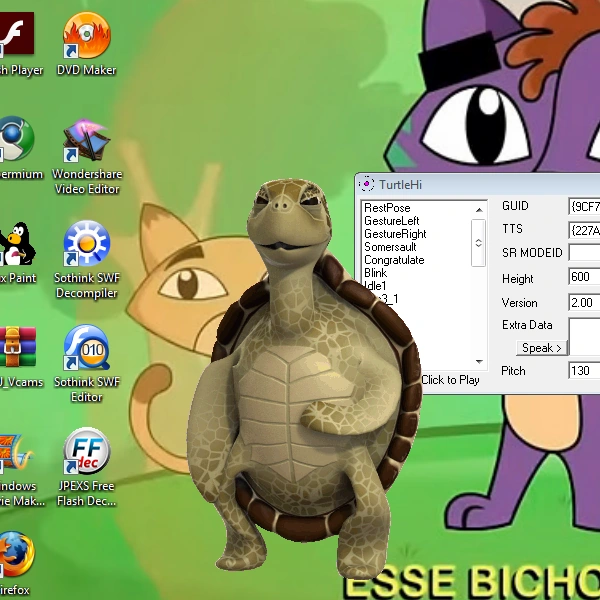Select GestureLeft animation in list
Viewport: 600px width, 600px height.
pos(391,221)
